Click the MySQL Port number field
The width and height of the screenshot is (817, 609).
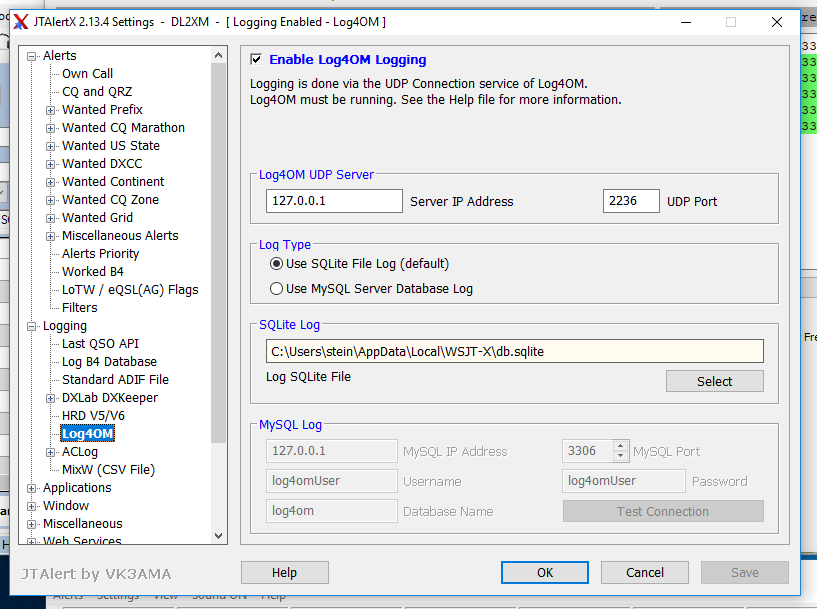point(588,451)
